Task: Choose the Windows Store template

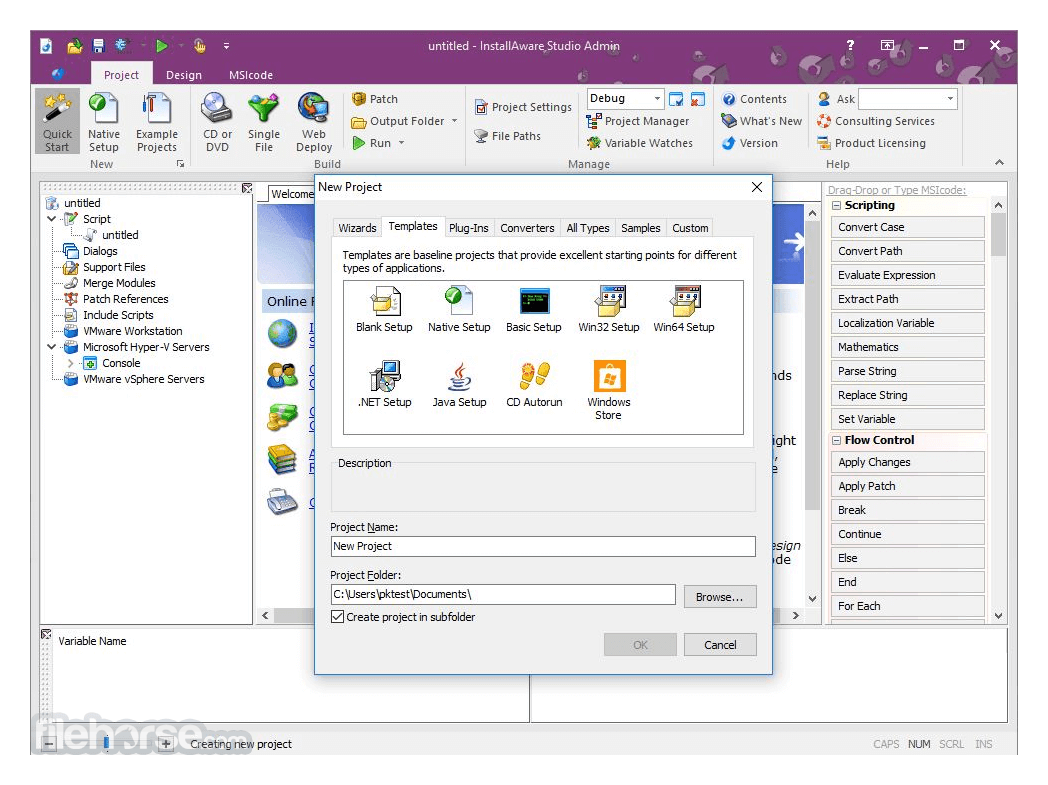Action: coord(608,390)
